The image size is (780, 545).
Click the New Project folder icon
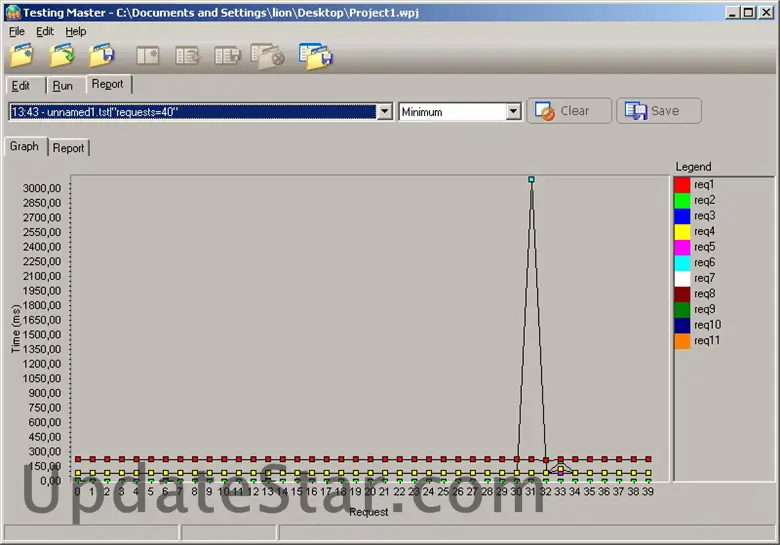point(22,56)
